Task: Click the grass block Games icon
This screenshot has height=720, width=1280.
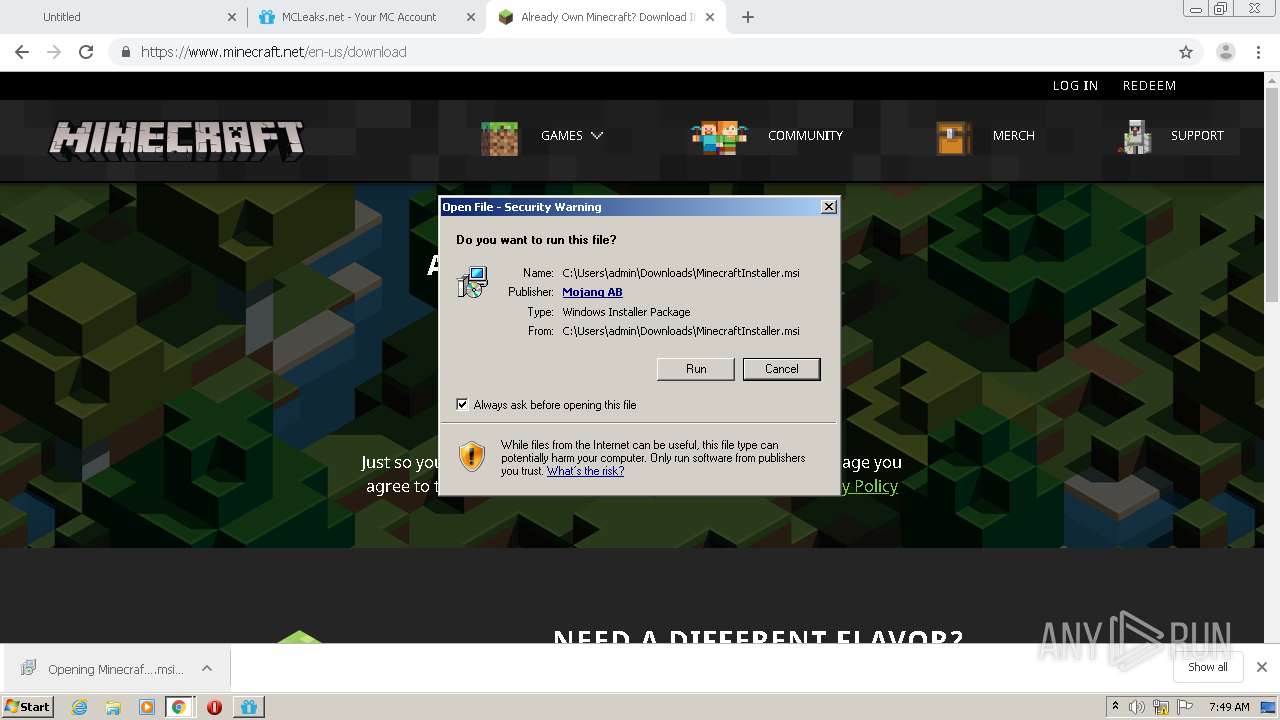Action: click(500, 138)
